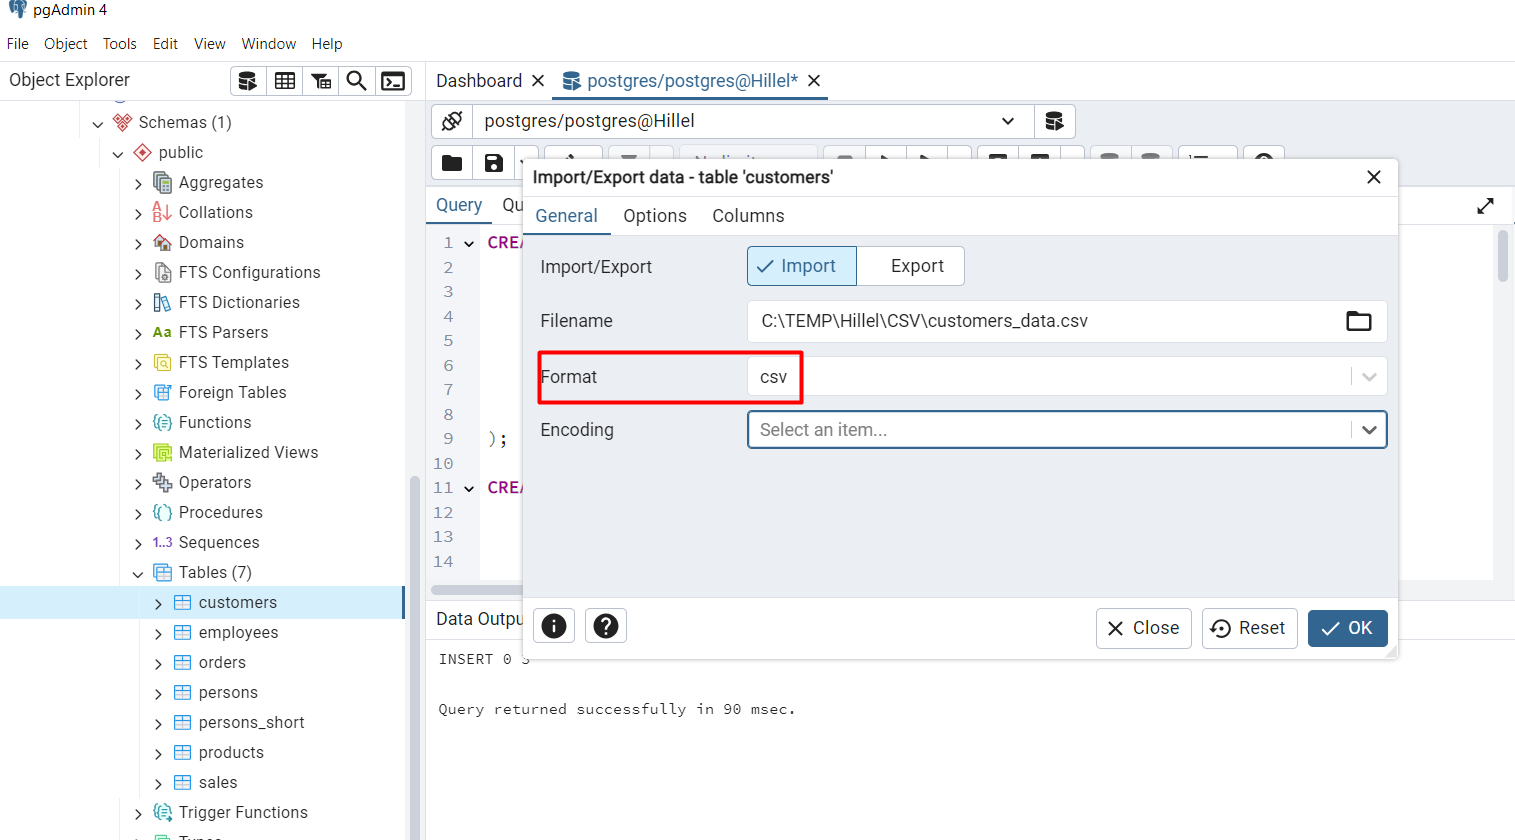The image size is (1515, 840).
Task: Open the Query Tool from Object Explorer toolbar
Action: pyautogui.click(x=248, y=81)
